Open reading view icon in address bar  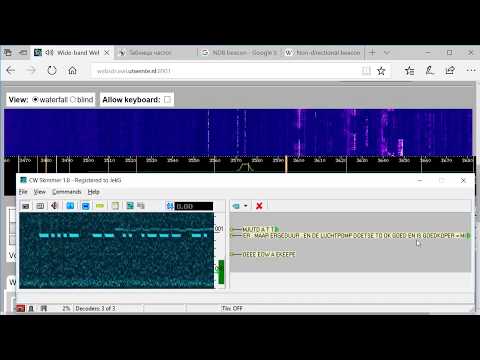[366, 71]
